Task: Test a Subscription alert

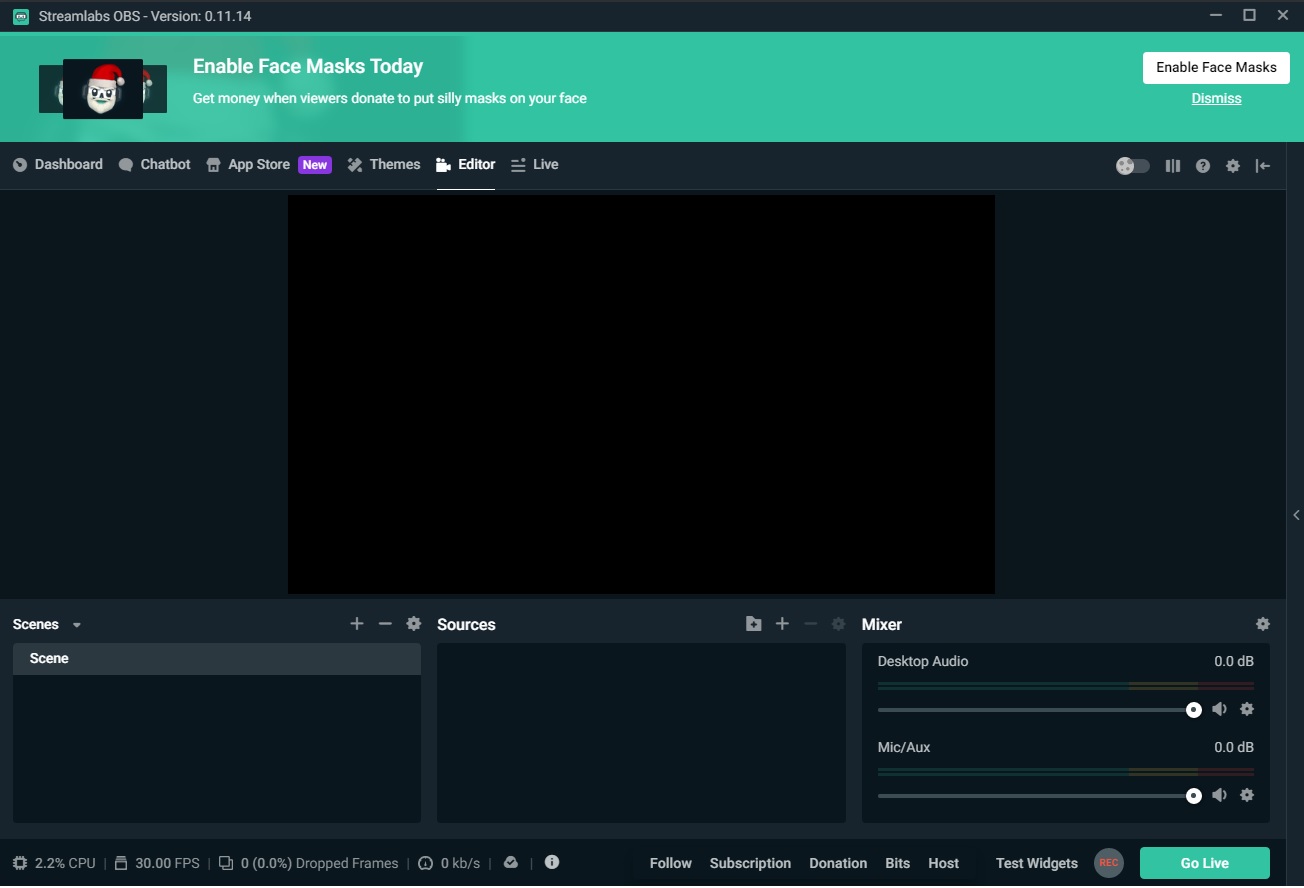Action: click(x=750, y=863)
